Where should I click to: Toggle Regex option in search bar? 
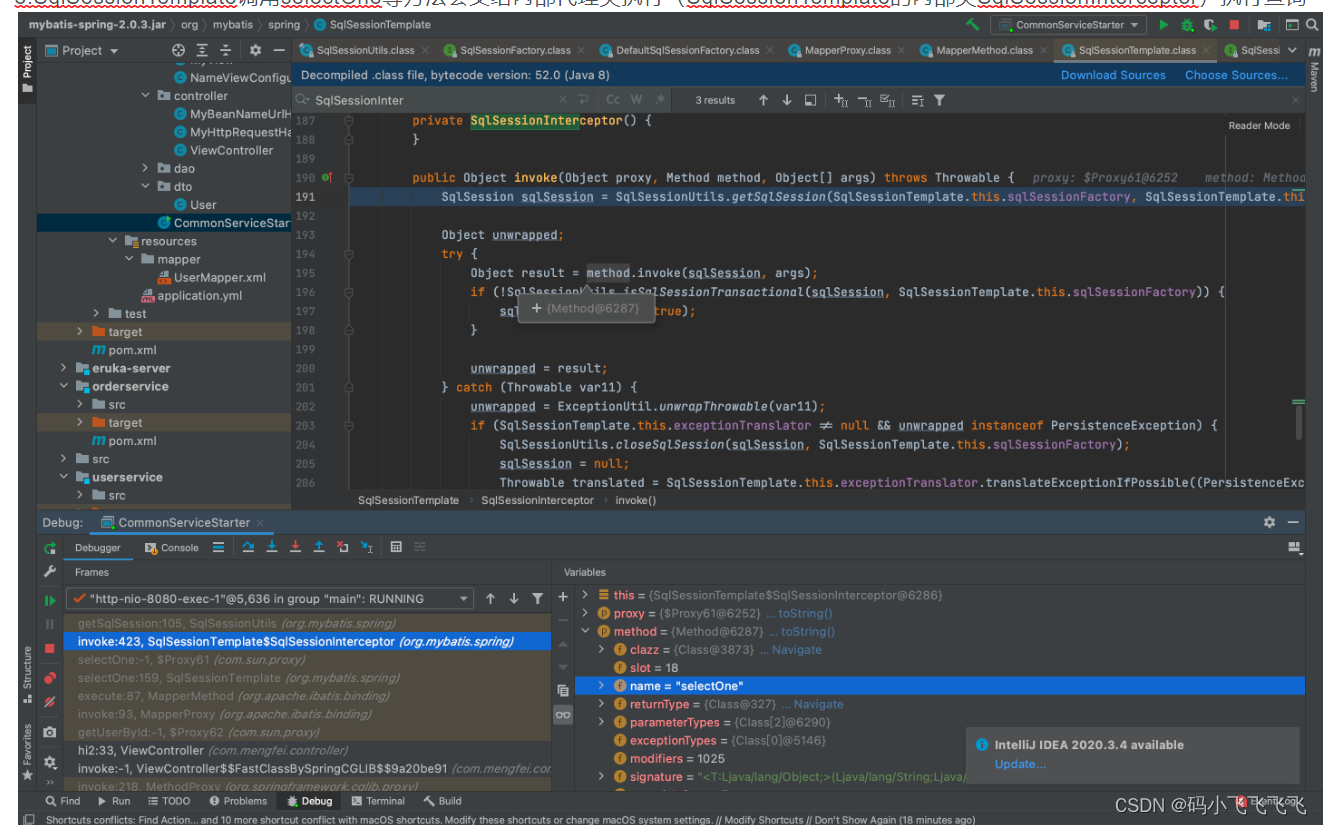660,100
